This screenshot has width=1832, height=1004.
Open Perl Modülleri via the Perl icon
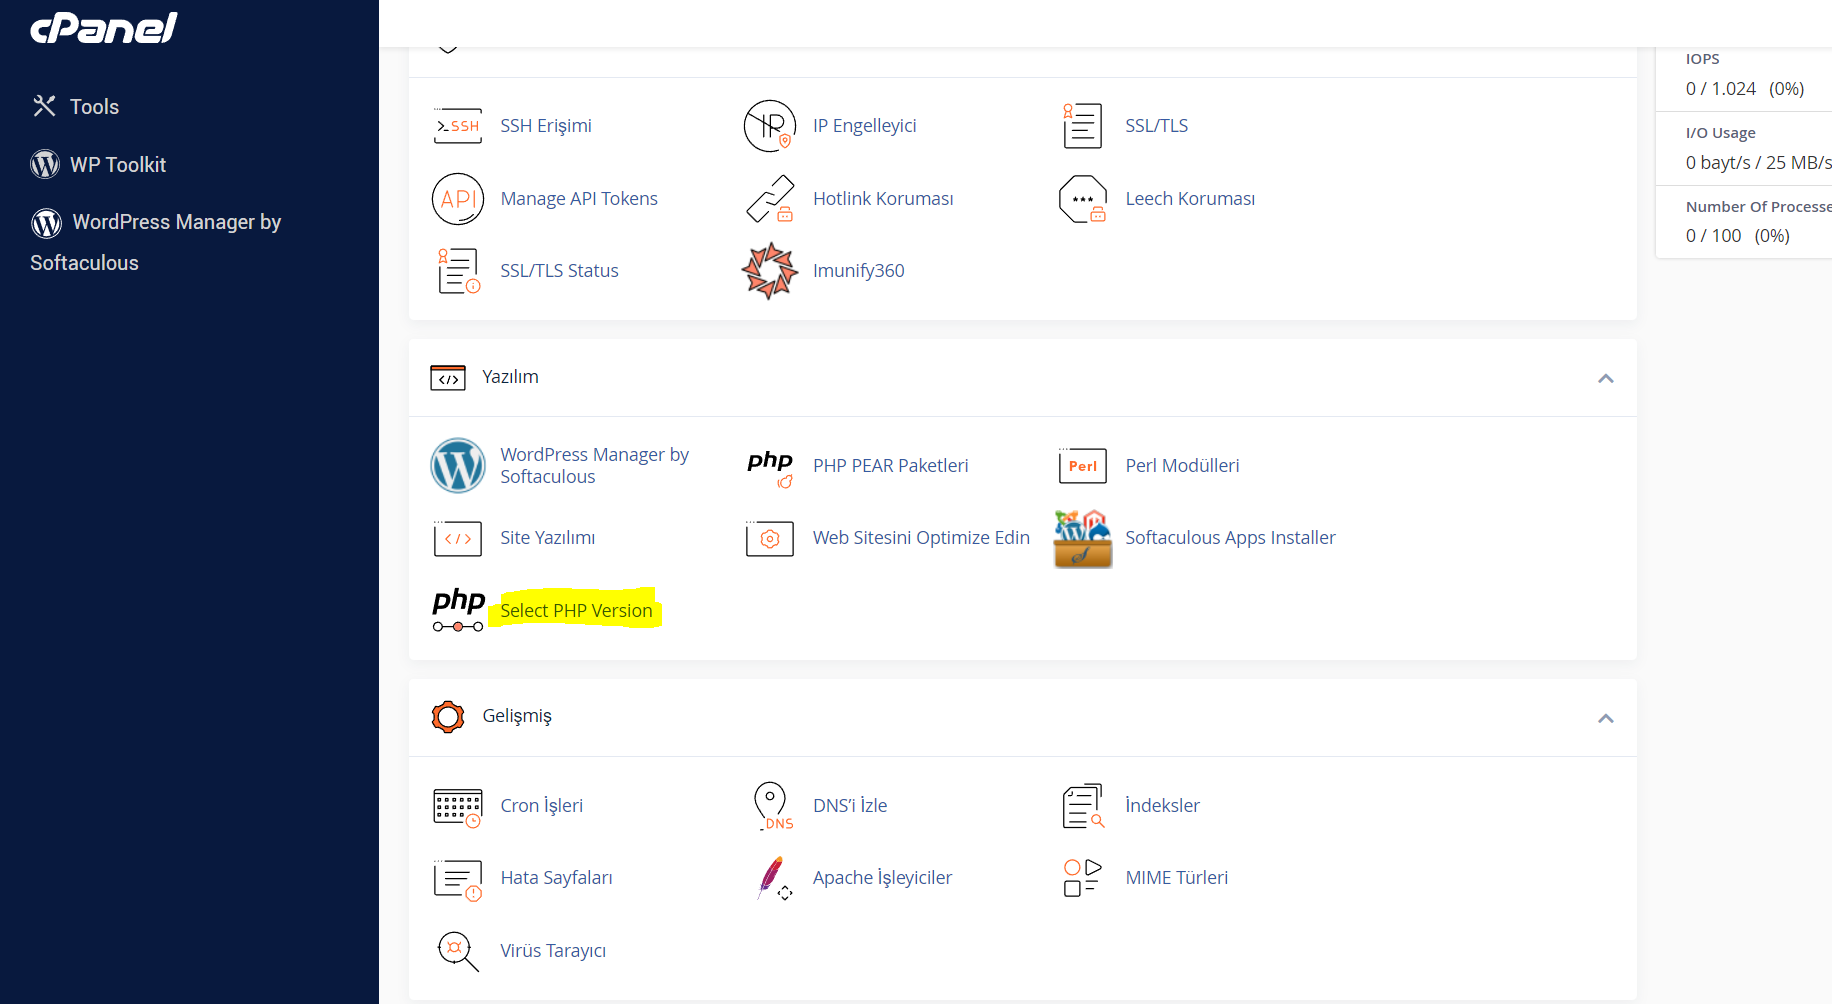[x=1081, y=465]
